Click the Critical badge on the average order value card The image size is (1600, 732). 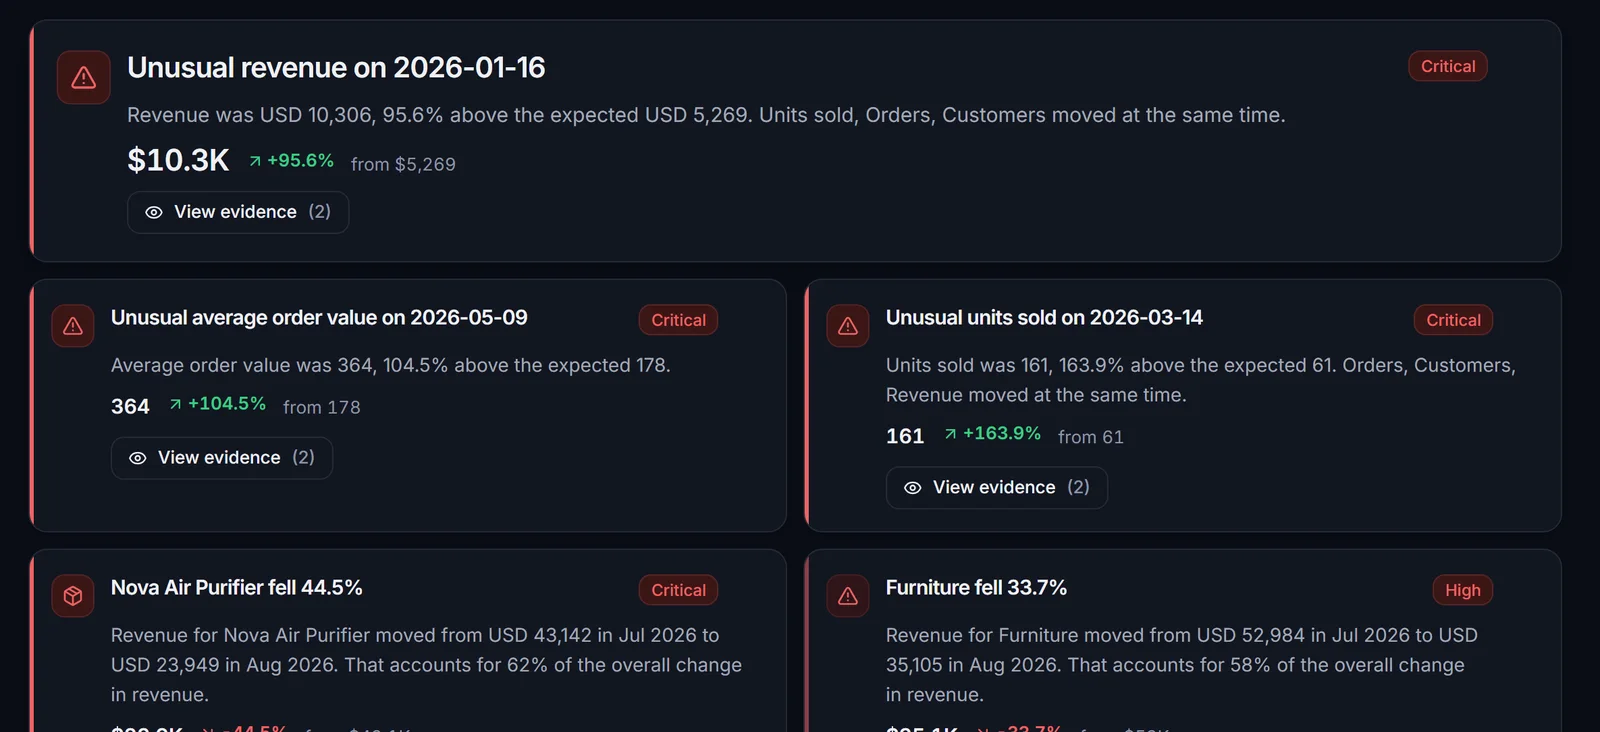[x=678, y=320]
